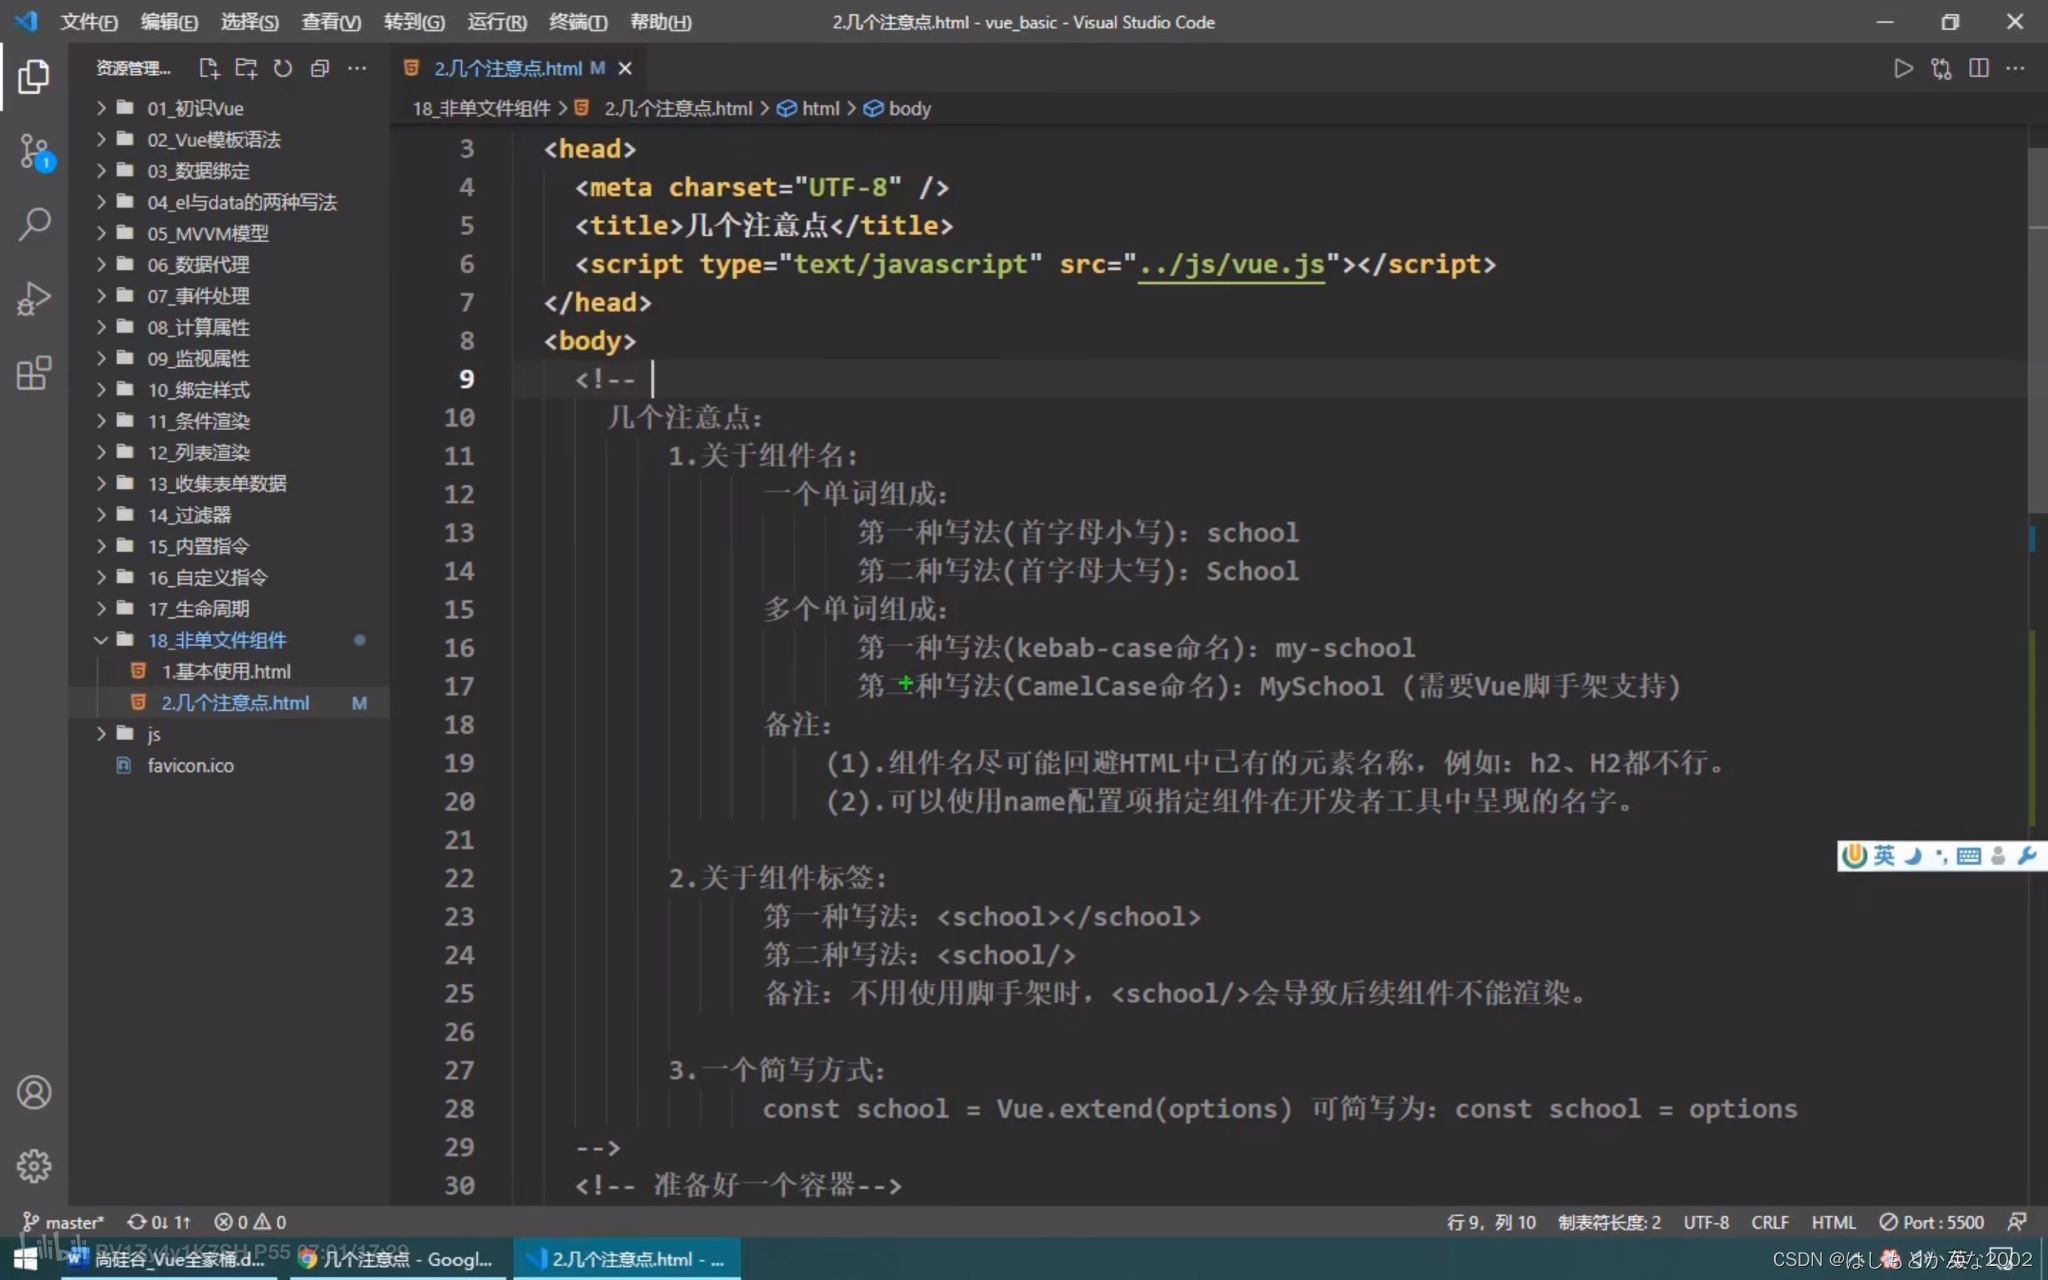This screenshot has width=2048, height=1280.
Task: Click the Split Editor Right icon
Action: point(1978,68)
